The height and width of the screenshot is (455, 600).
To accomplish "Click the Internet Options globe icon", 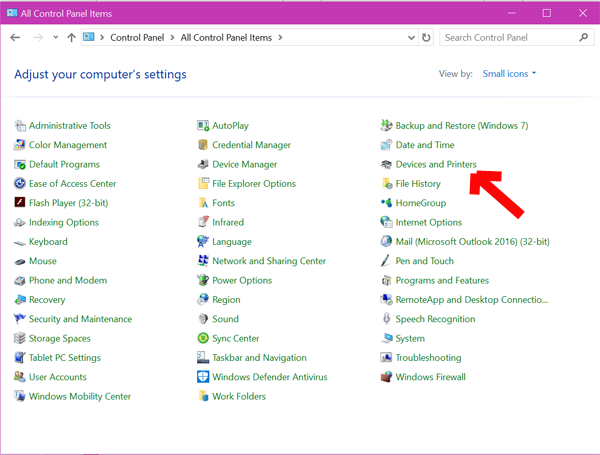I will (x=386, y=222).
